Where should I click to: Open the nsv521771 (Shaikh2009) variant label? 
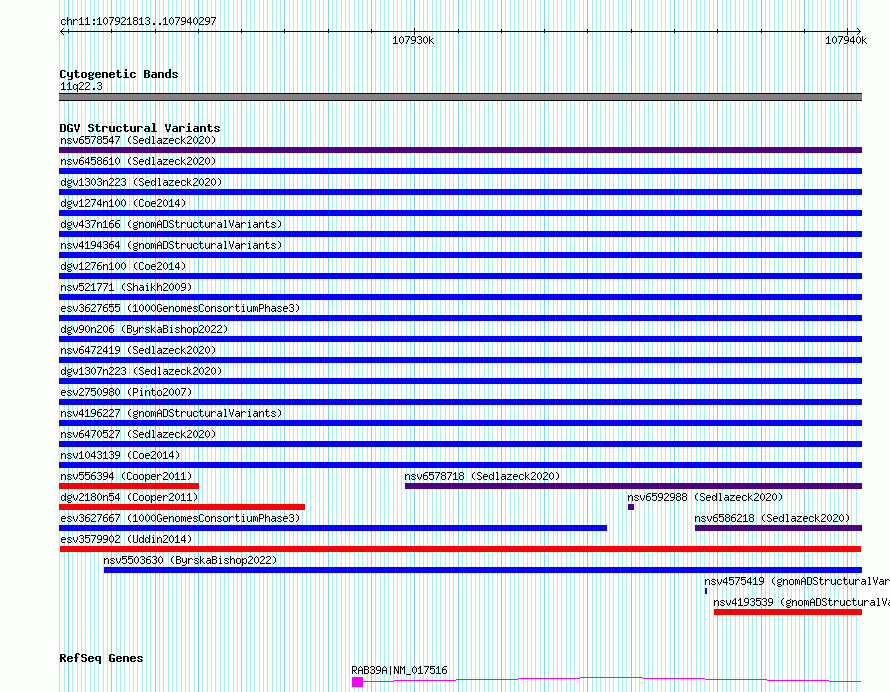click(x=123, y=287)
